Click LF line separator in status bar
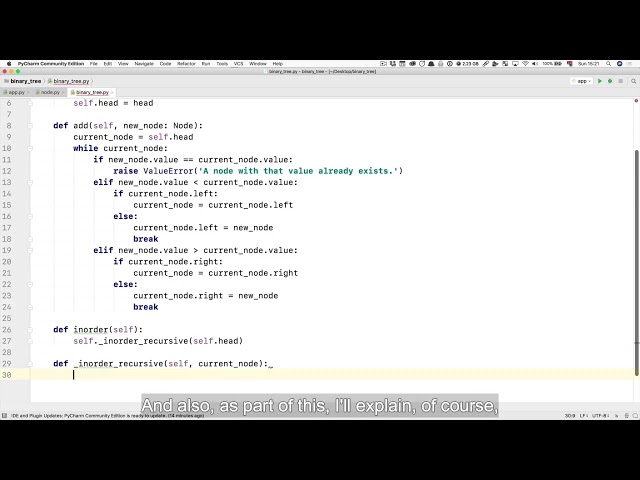640x480 pixels. pyautogui.click(x=583, y=416)
